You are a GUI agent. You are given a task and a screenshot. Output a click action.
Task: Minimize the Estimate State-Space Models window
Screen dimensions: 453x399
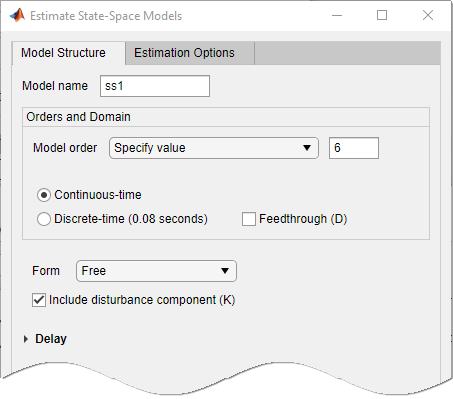click(337, 15)
